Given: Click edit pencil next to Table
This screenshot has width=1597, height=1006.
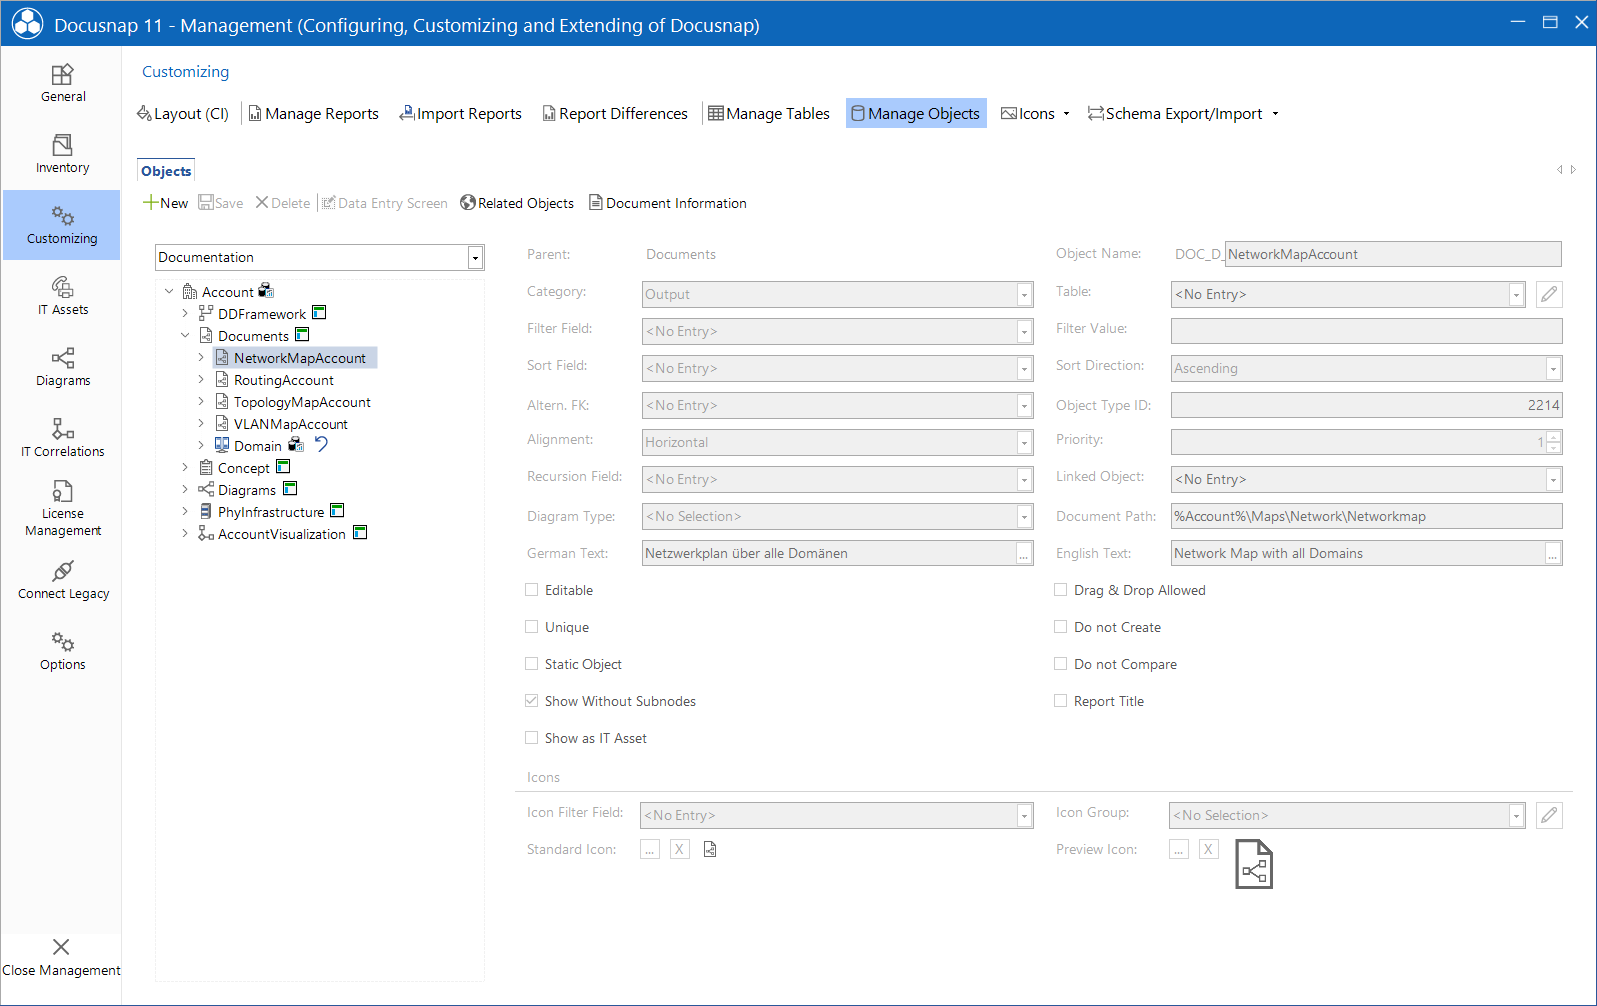Looking at the screenshot, I should (x=1549, y=294).
